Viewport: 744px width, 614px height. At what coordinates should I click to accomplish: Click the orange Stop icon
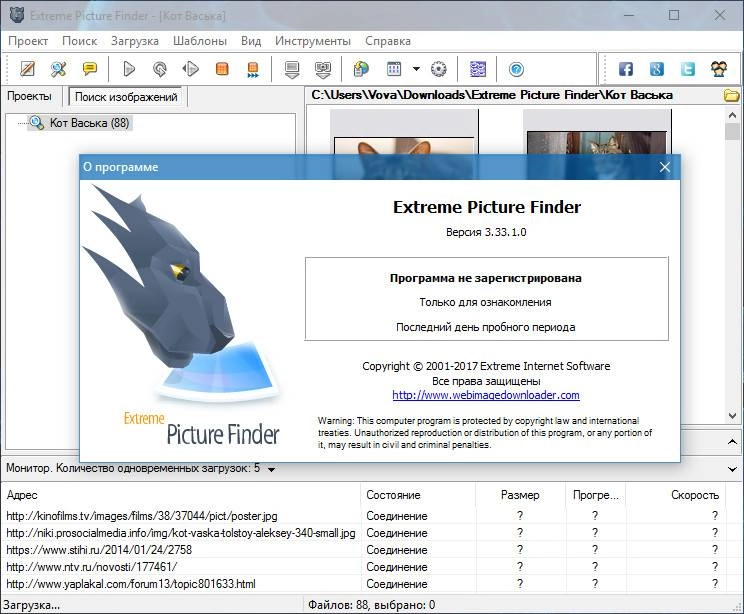click(x=222, y=69)
